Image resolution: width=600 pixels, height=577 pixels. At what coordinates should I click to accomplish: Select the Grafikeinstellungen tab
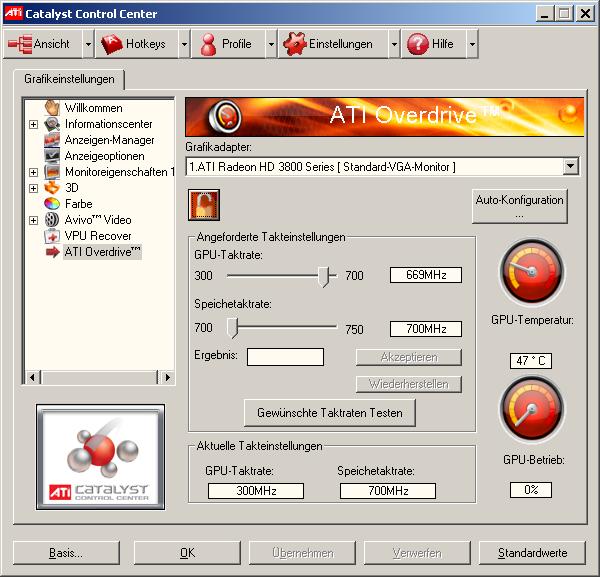click(x=69, y=79)
